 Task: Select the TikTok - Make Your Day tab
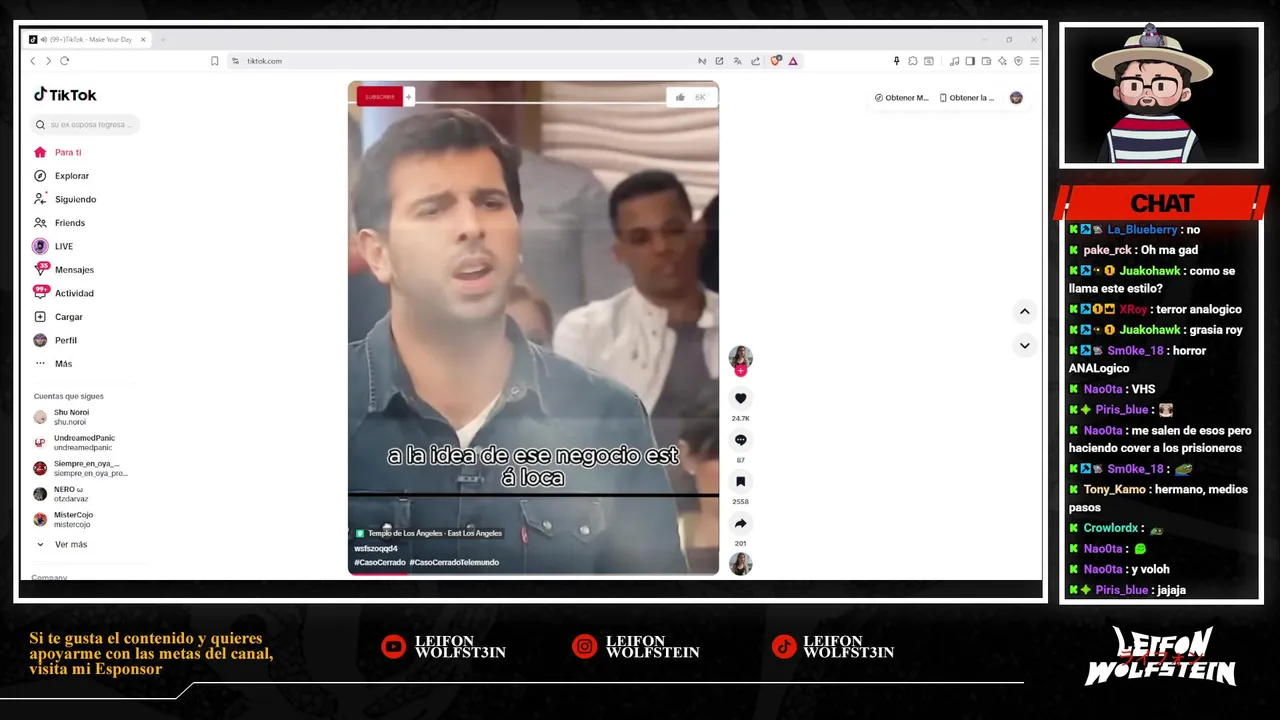point(85,40)
